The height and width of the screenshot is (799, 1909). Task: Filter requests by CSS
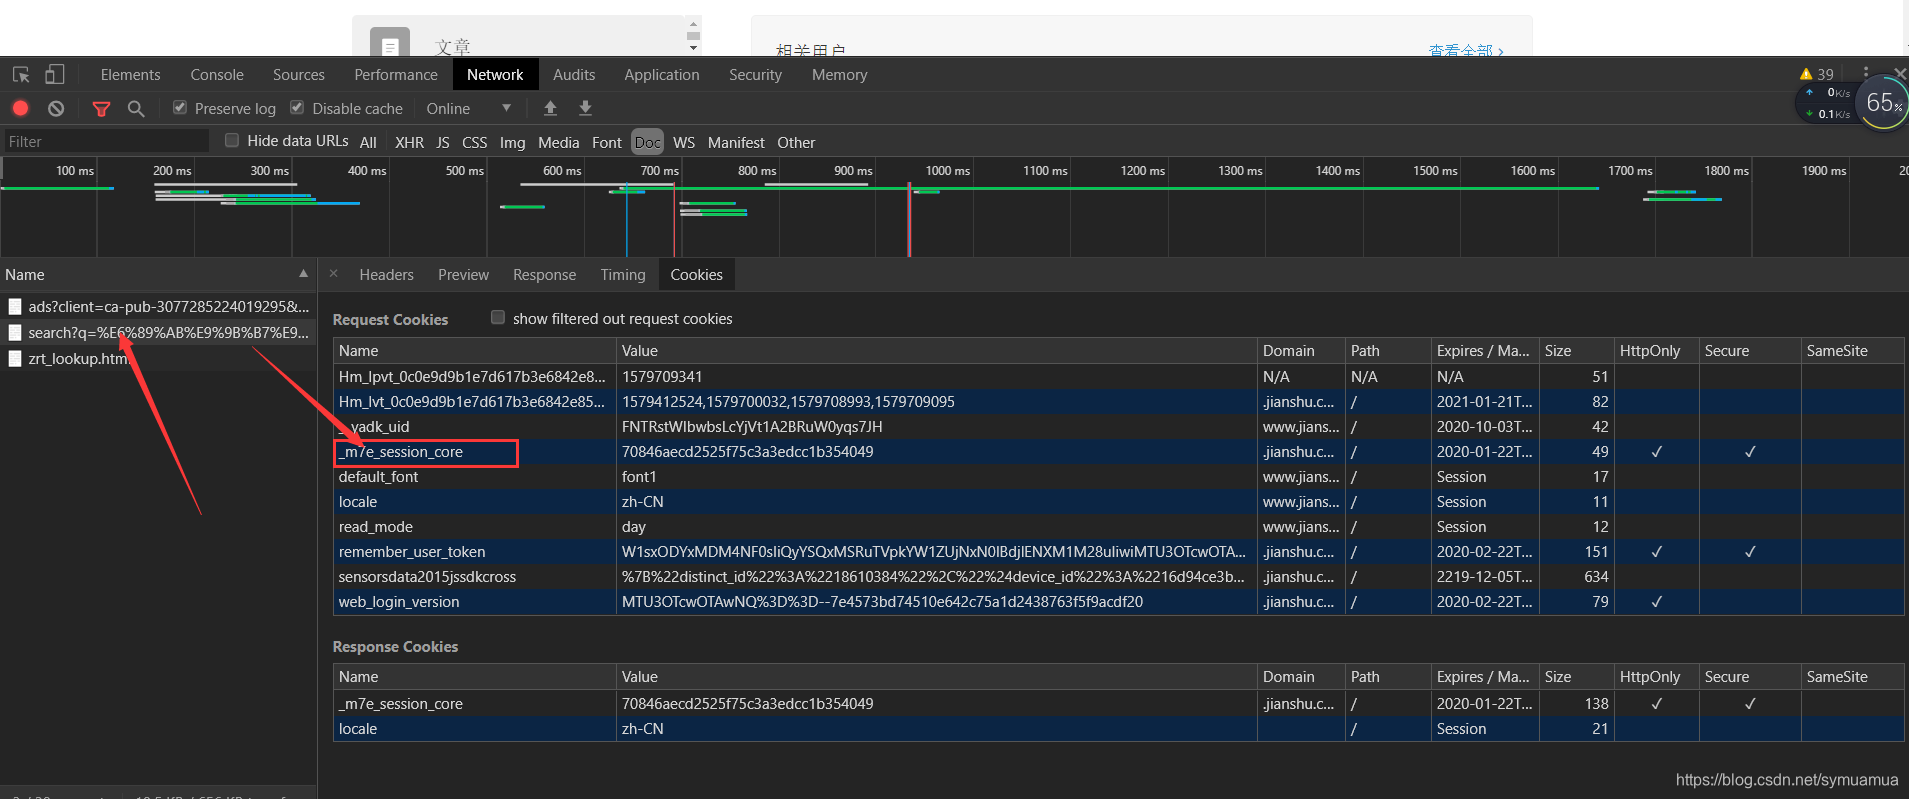474,142
